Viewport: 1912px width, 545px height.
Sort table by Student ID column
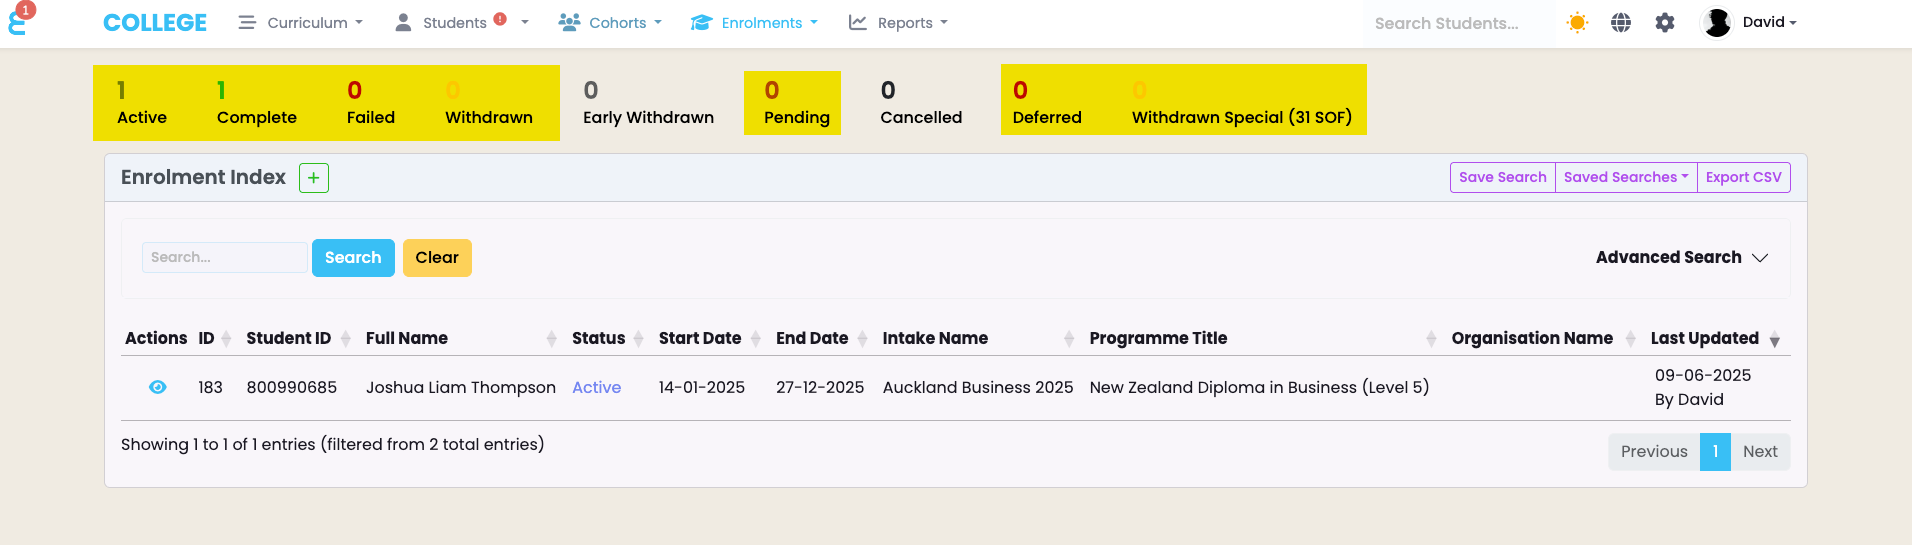[x=298, y=338]
